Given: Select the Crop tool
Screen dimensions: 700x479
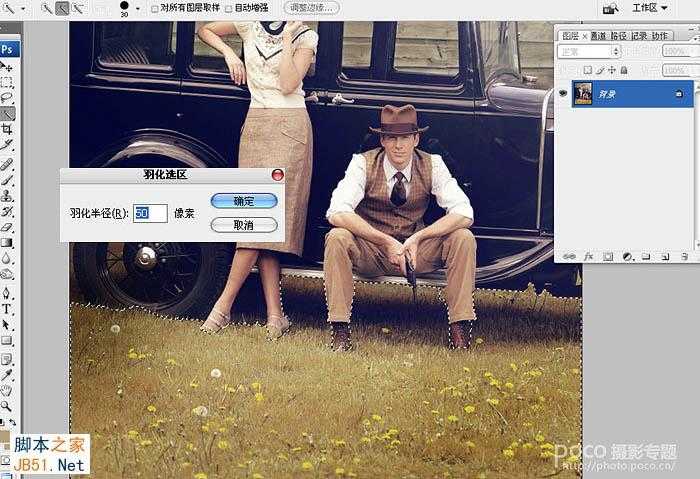Looking at the screenshot, I should click(7, 129).
